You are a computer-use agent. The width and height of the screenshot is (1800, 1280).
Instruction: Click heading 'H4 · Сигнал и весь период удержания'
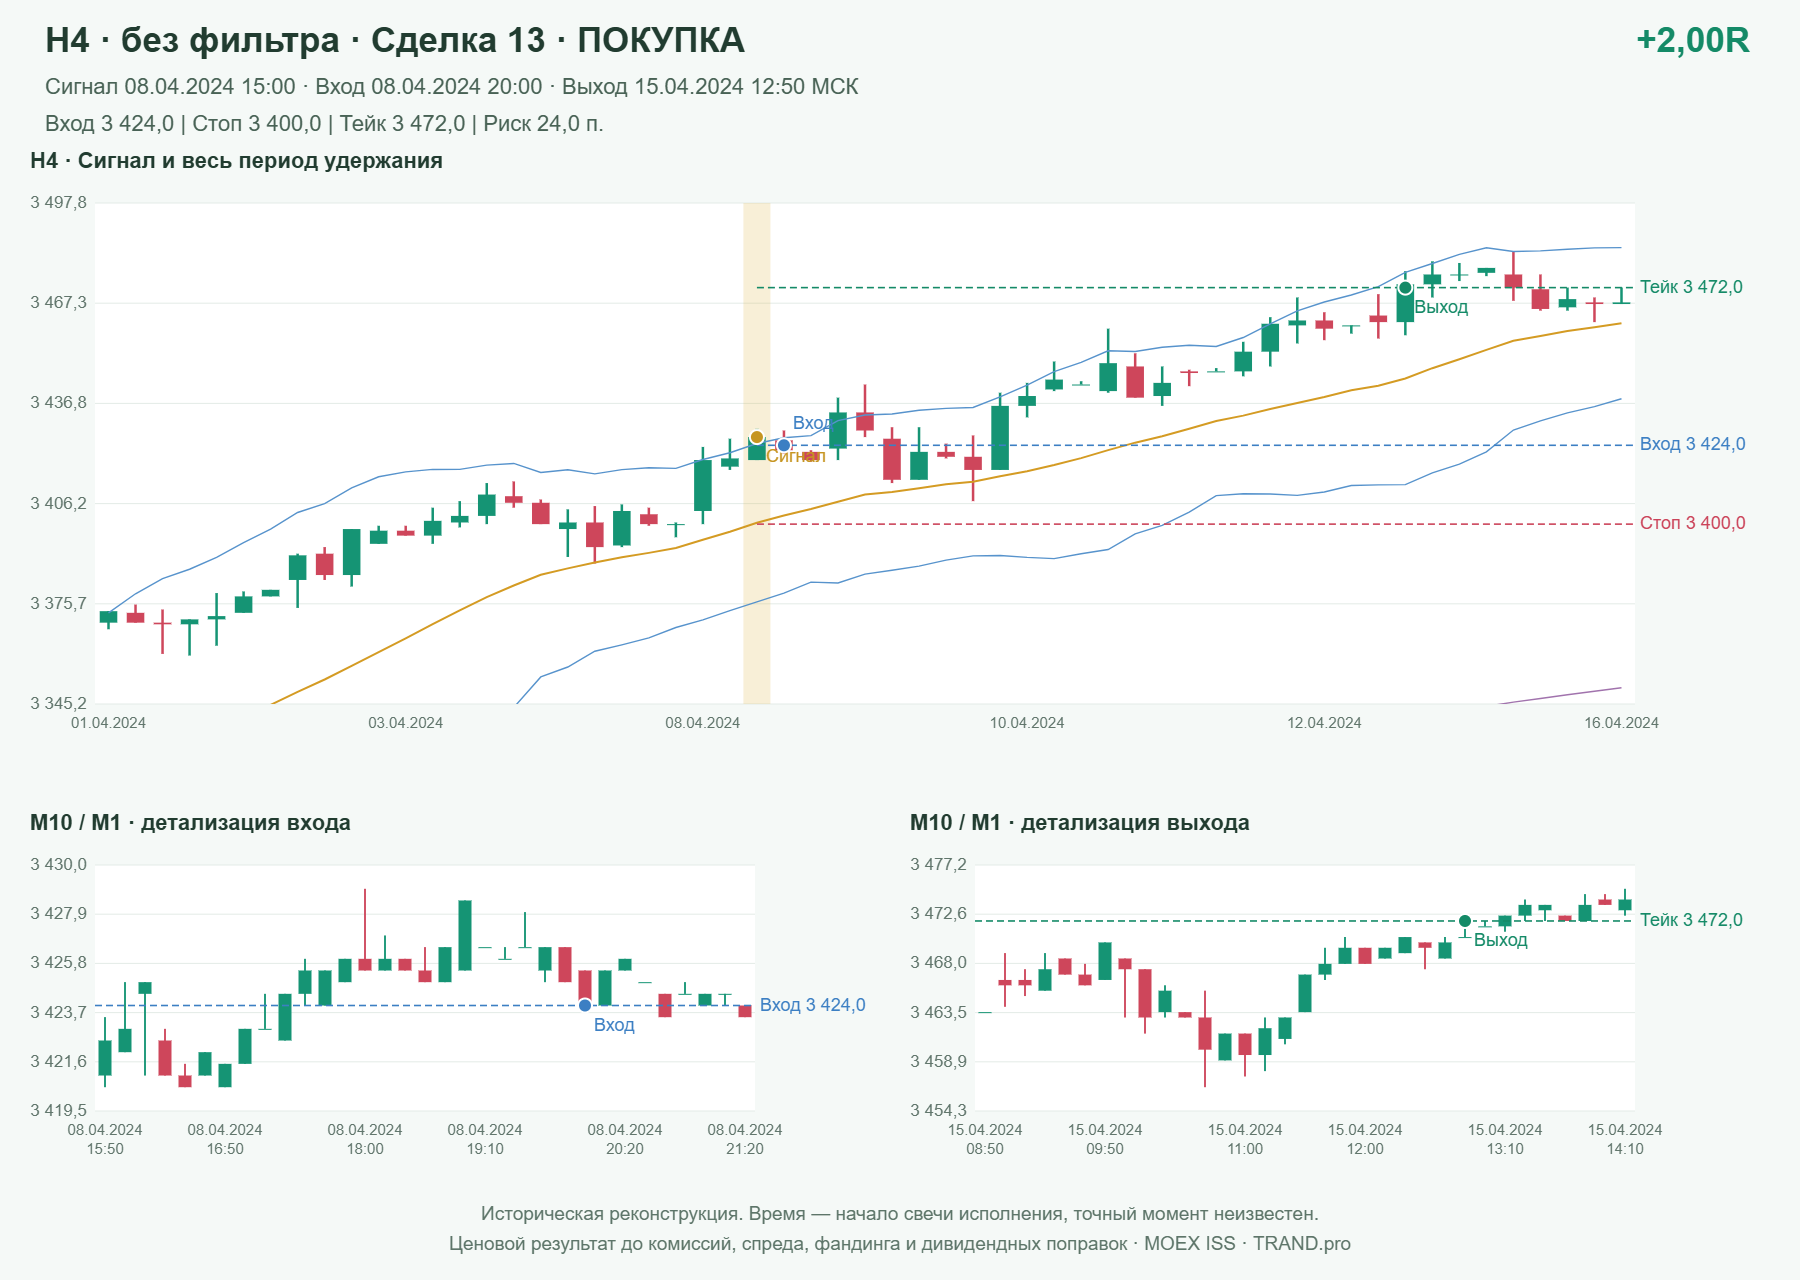coord(236,161)
